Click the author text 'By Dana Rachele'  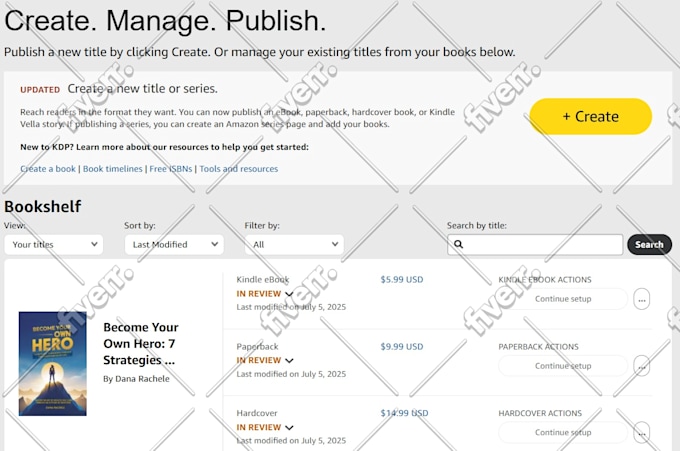tap(136, 379)
